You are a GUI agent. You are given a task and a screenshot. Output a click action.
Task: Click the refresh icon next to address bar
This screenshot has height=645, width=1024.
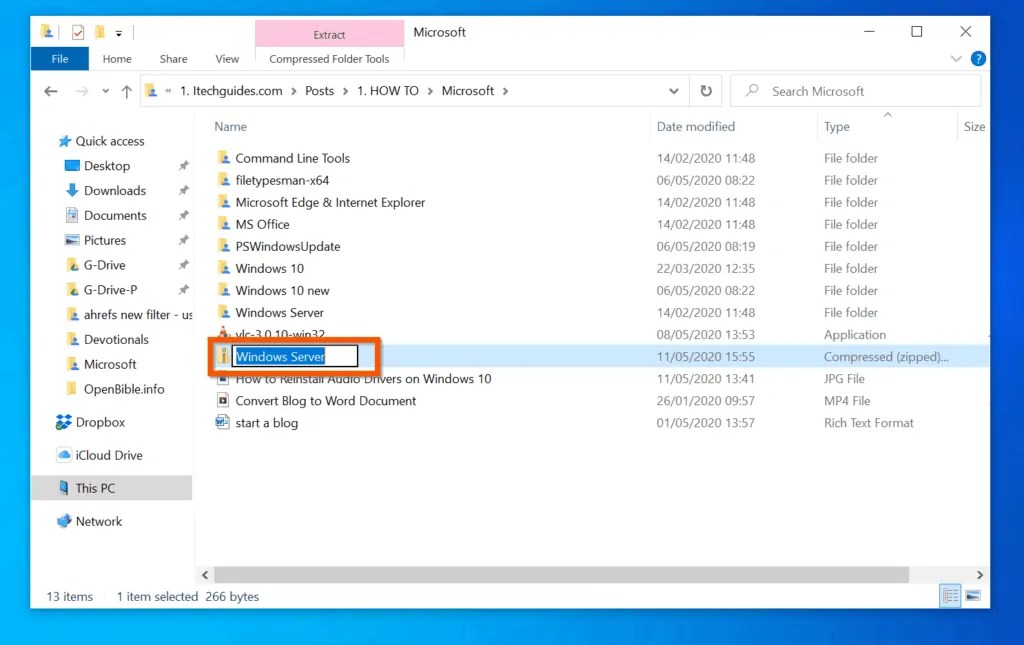706,90
